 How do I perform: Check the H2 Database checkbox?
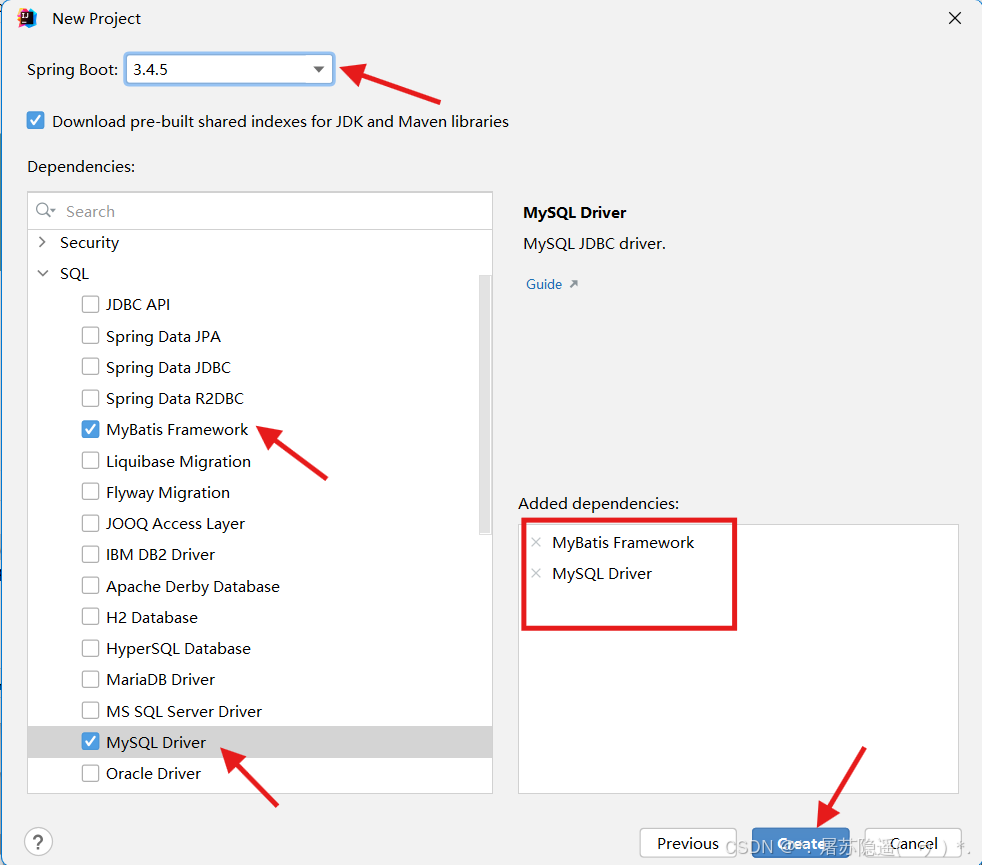pos(90,617)
